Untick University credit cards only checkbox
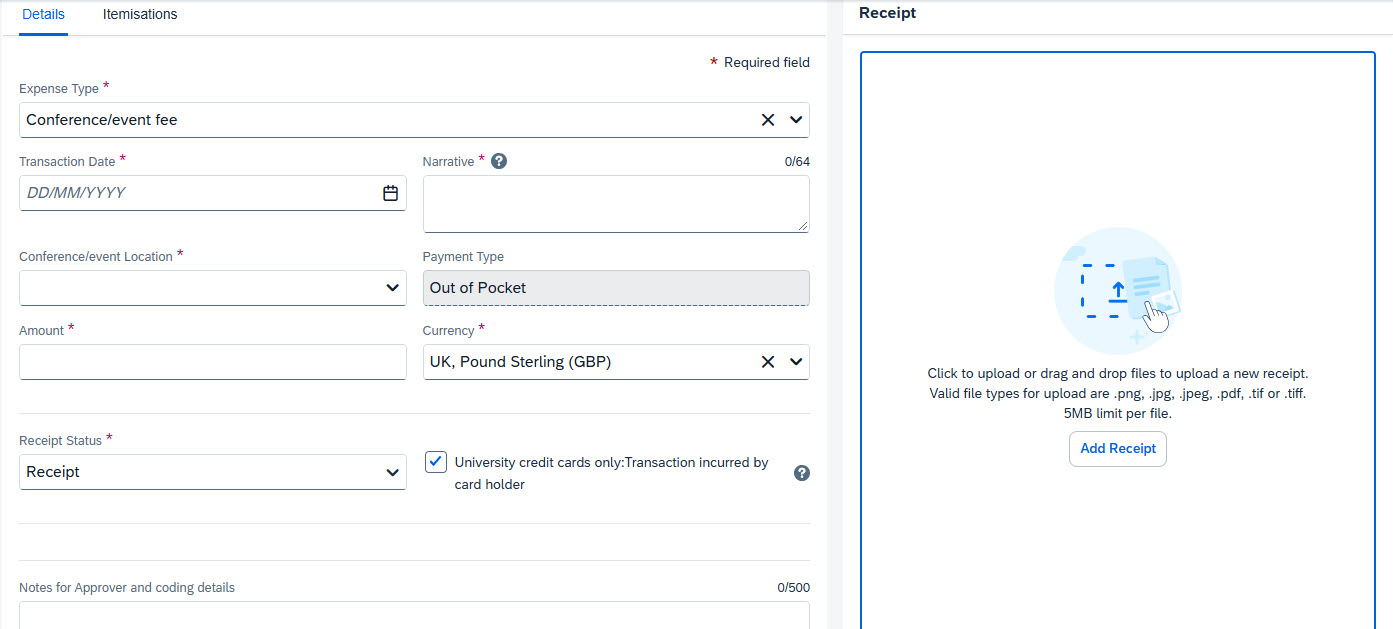This screenshot has width=1393, height=629. [436, 462]
